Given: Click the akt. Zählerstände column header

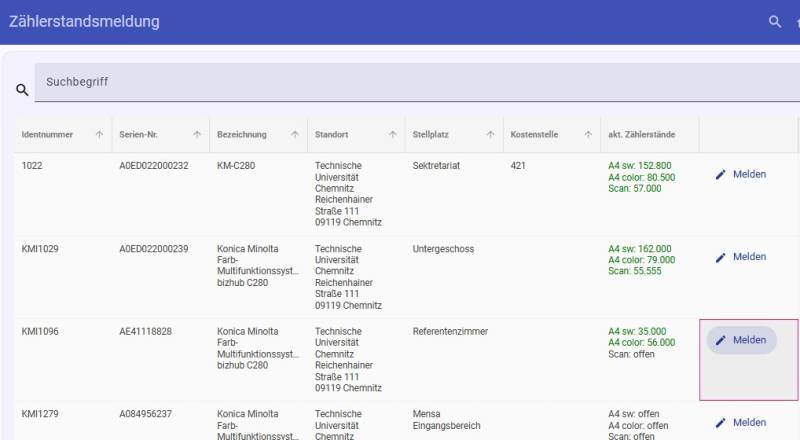Looking at the screenshot, I should (x=639, y=134).
